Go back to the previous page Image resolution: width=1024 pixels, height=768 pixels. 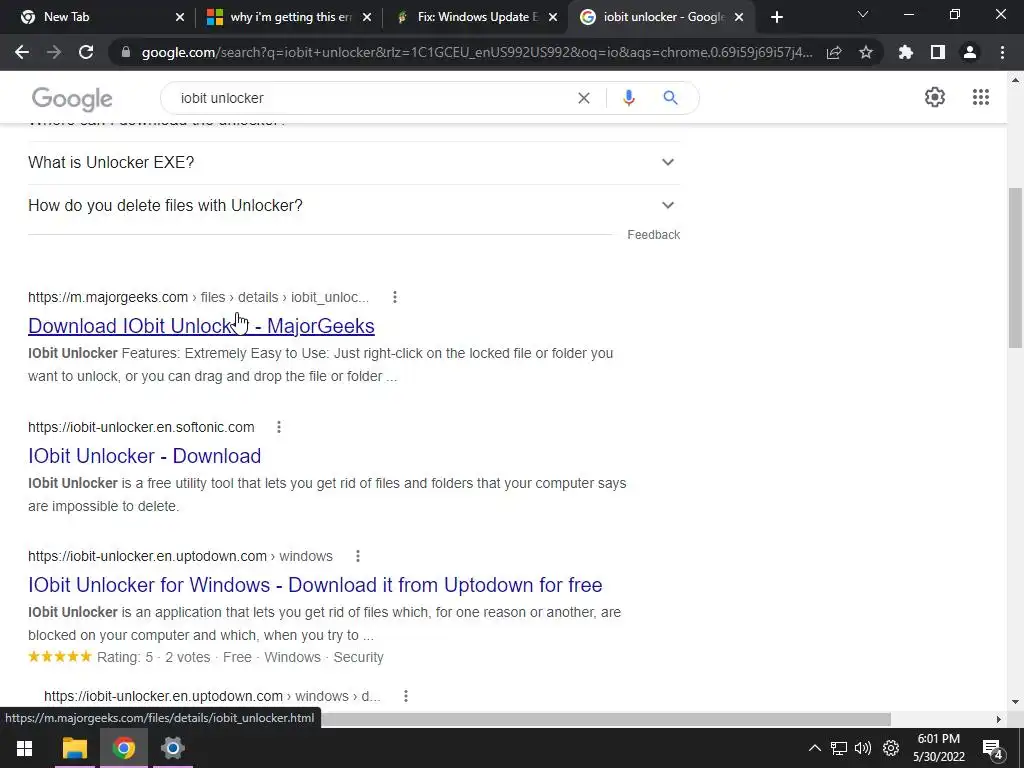point(22,52)
